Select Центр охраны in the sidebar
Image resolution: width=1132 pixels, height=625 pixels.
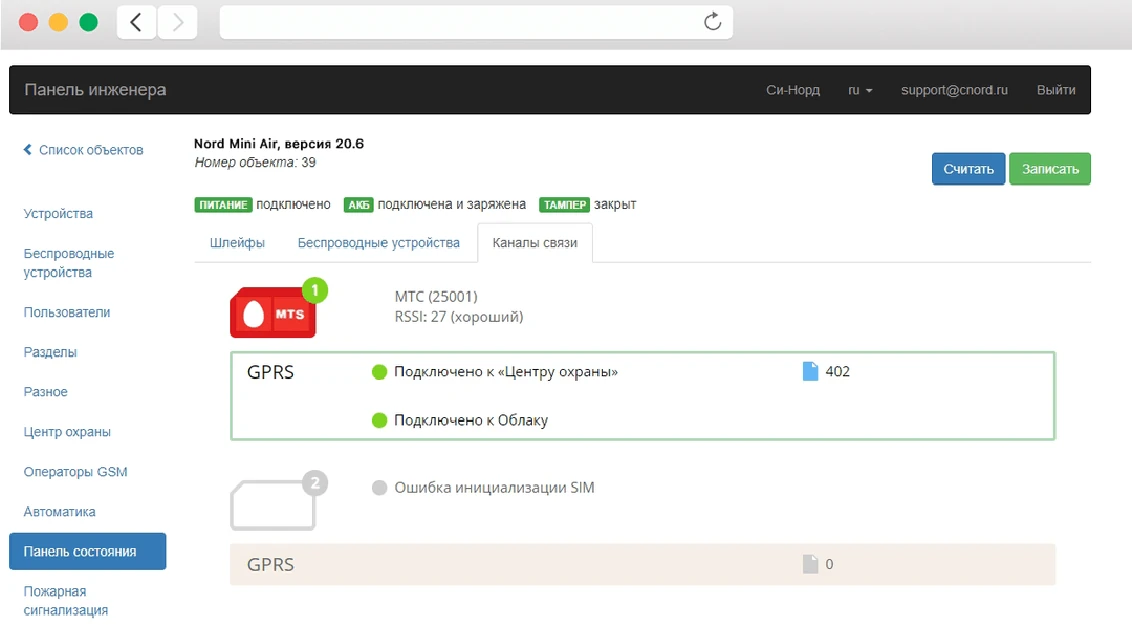67,432
